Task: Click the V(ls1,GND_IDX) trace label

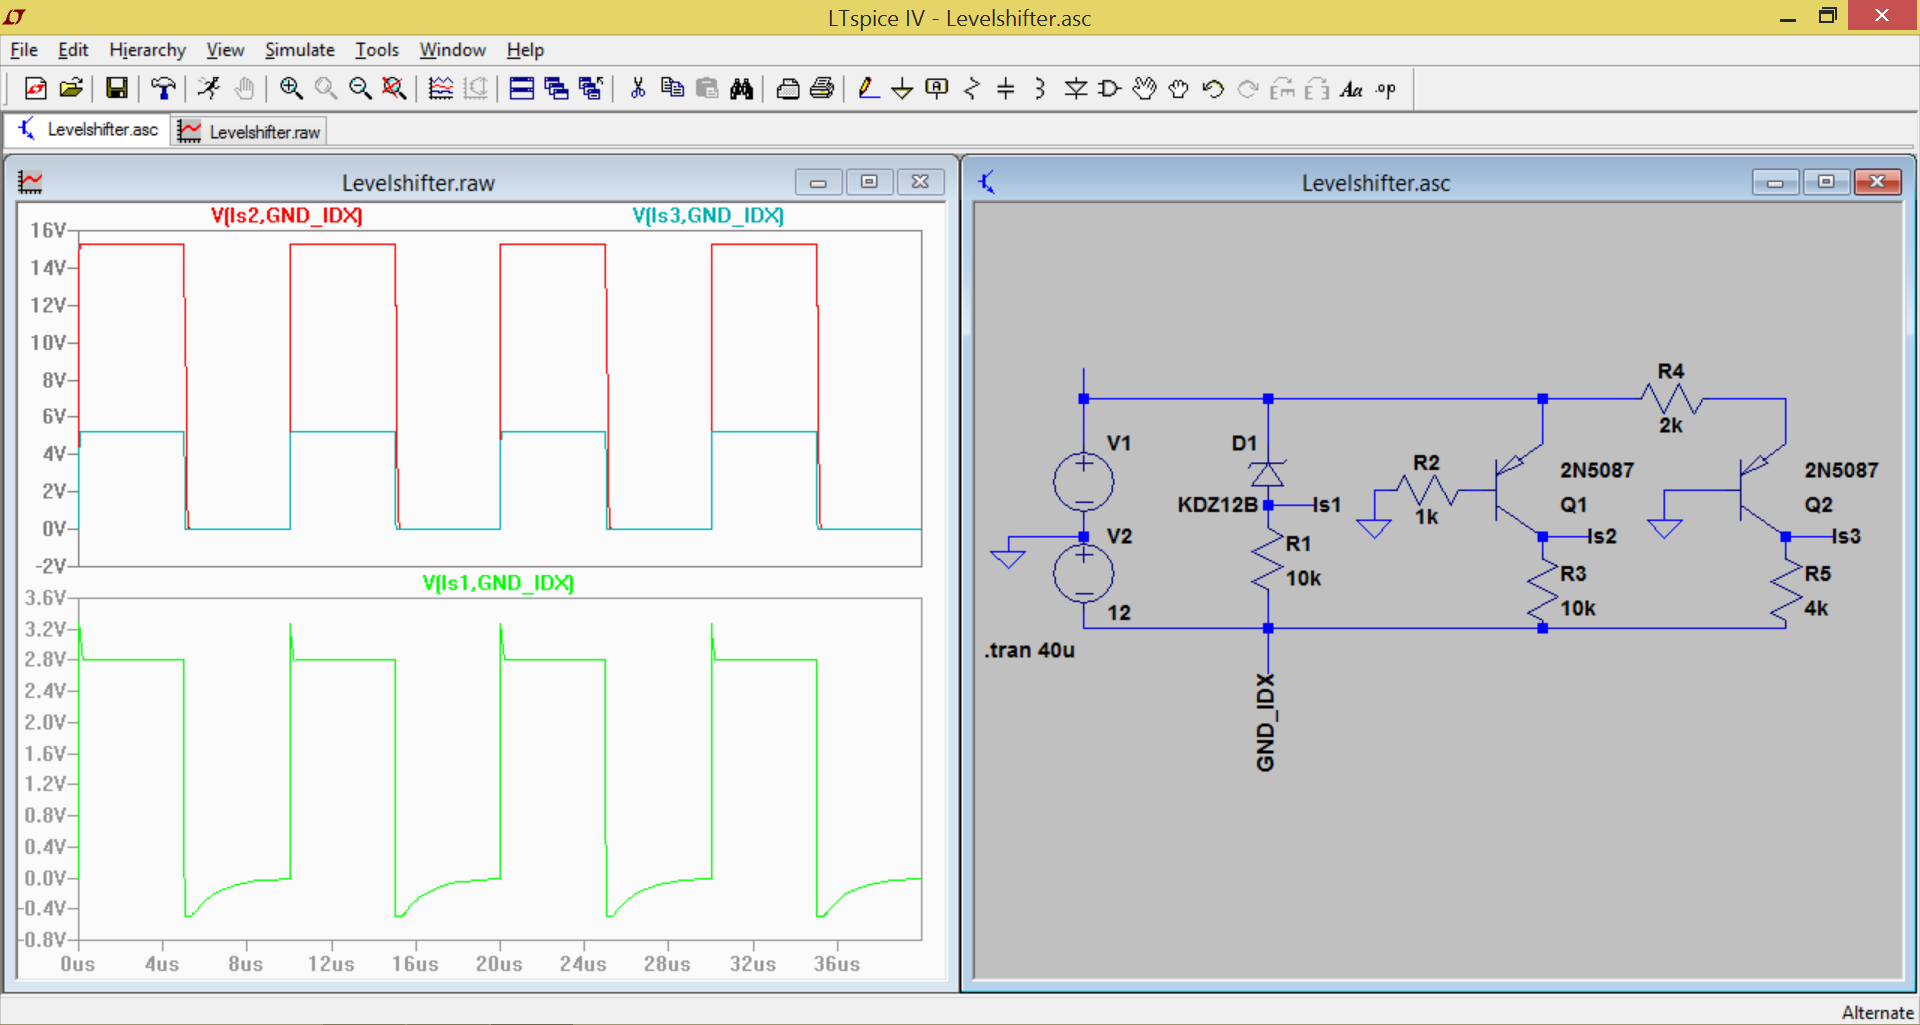Action: (498, 583)
